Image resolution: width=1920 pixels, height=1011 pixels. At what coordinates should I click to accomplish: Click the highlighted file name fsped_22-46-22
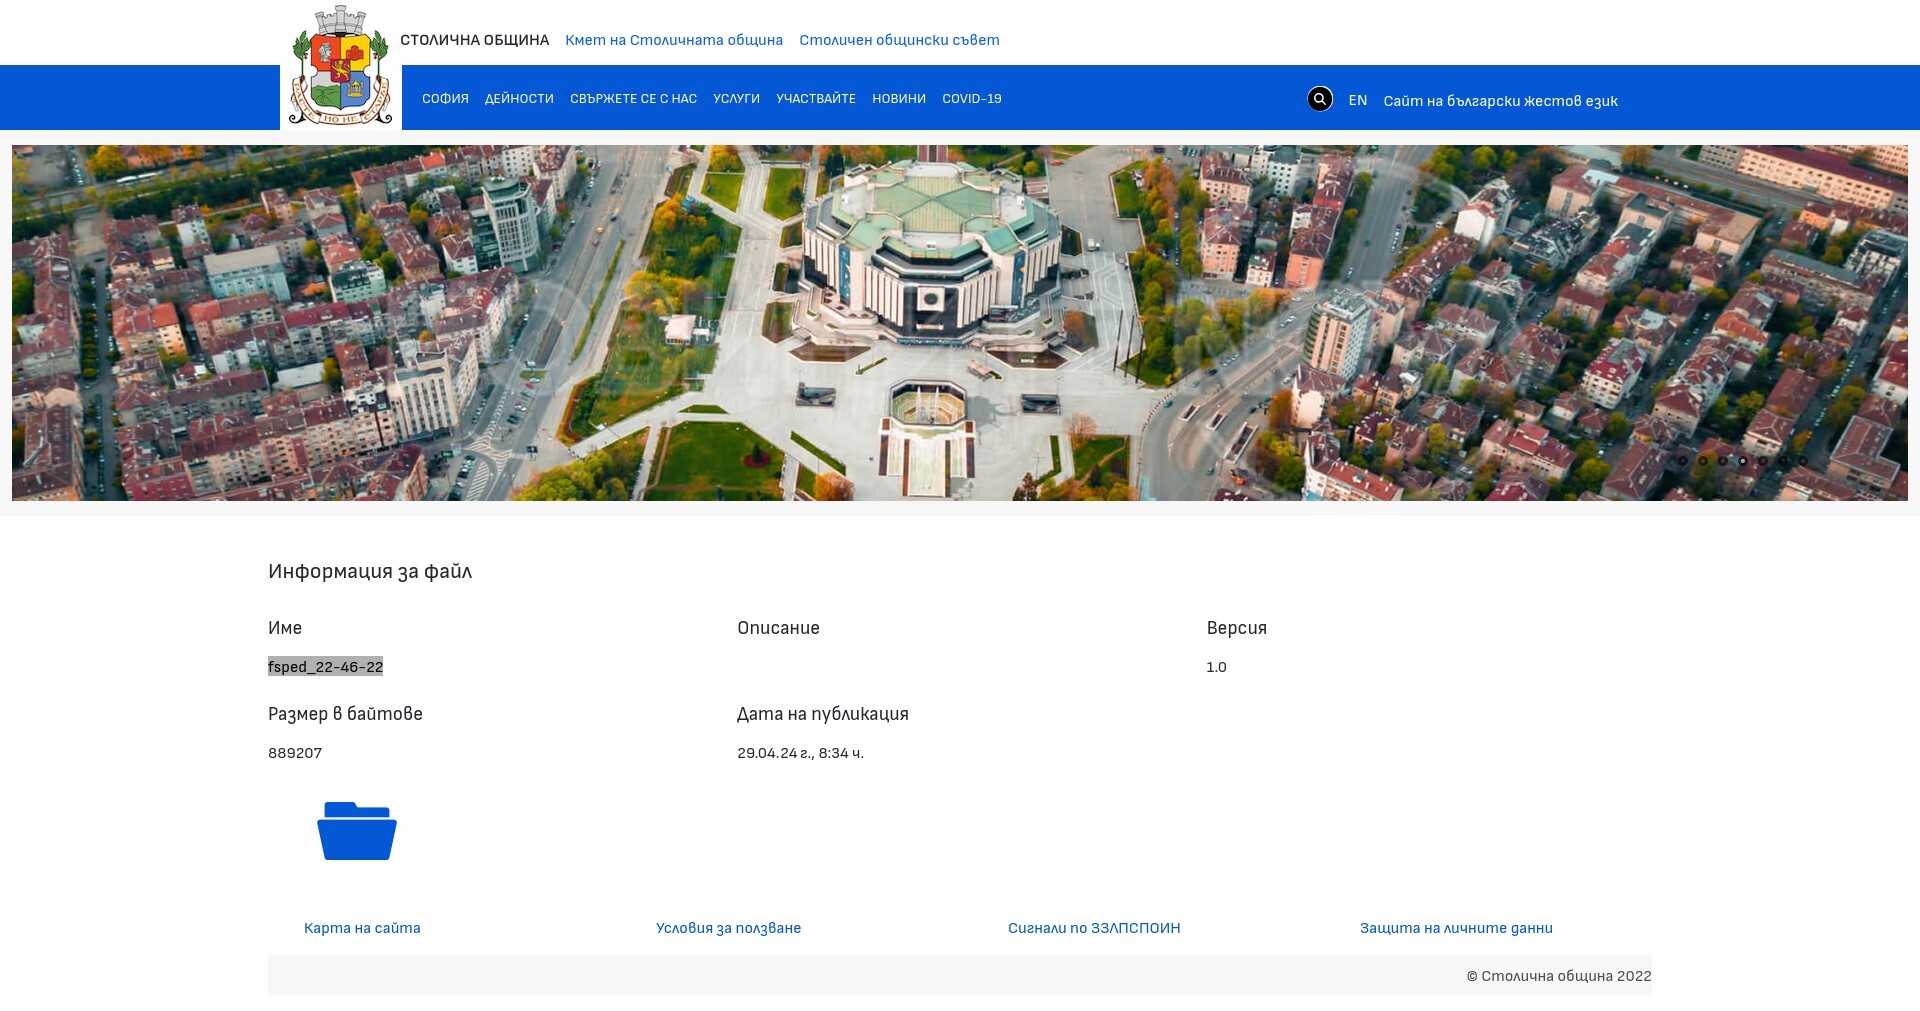(325, 667)
